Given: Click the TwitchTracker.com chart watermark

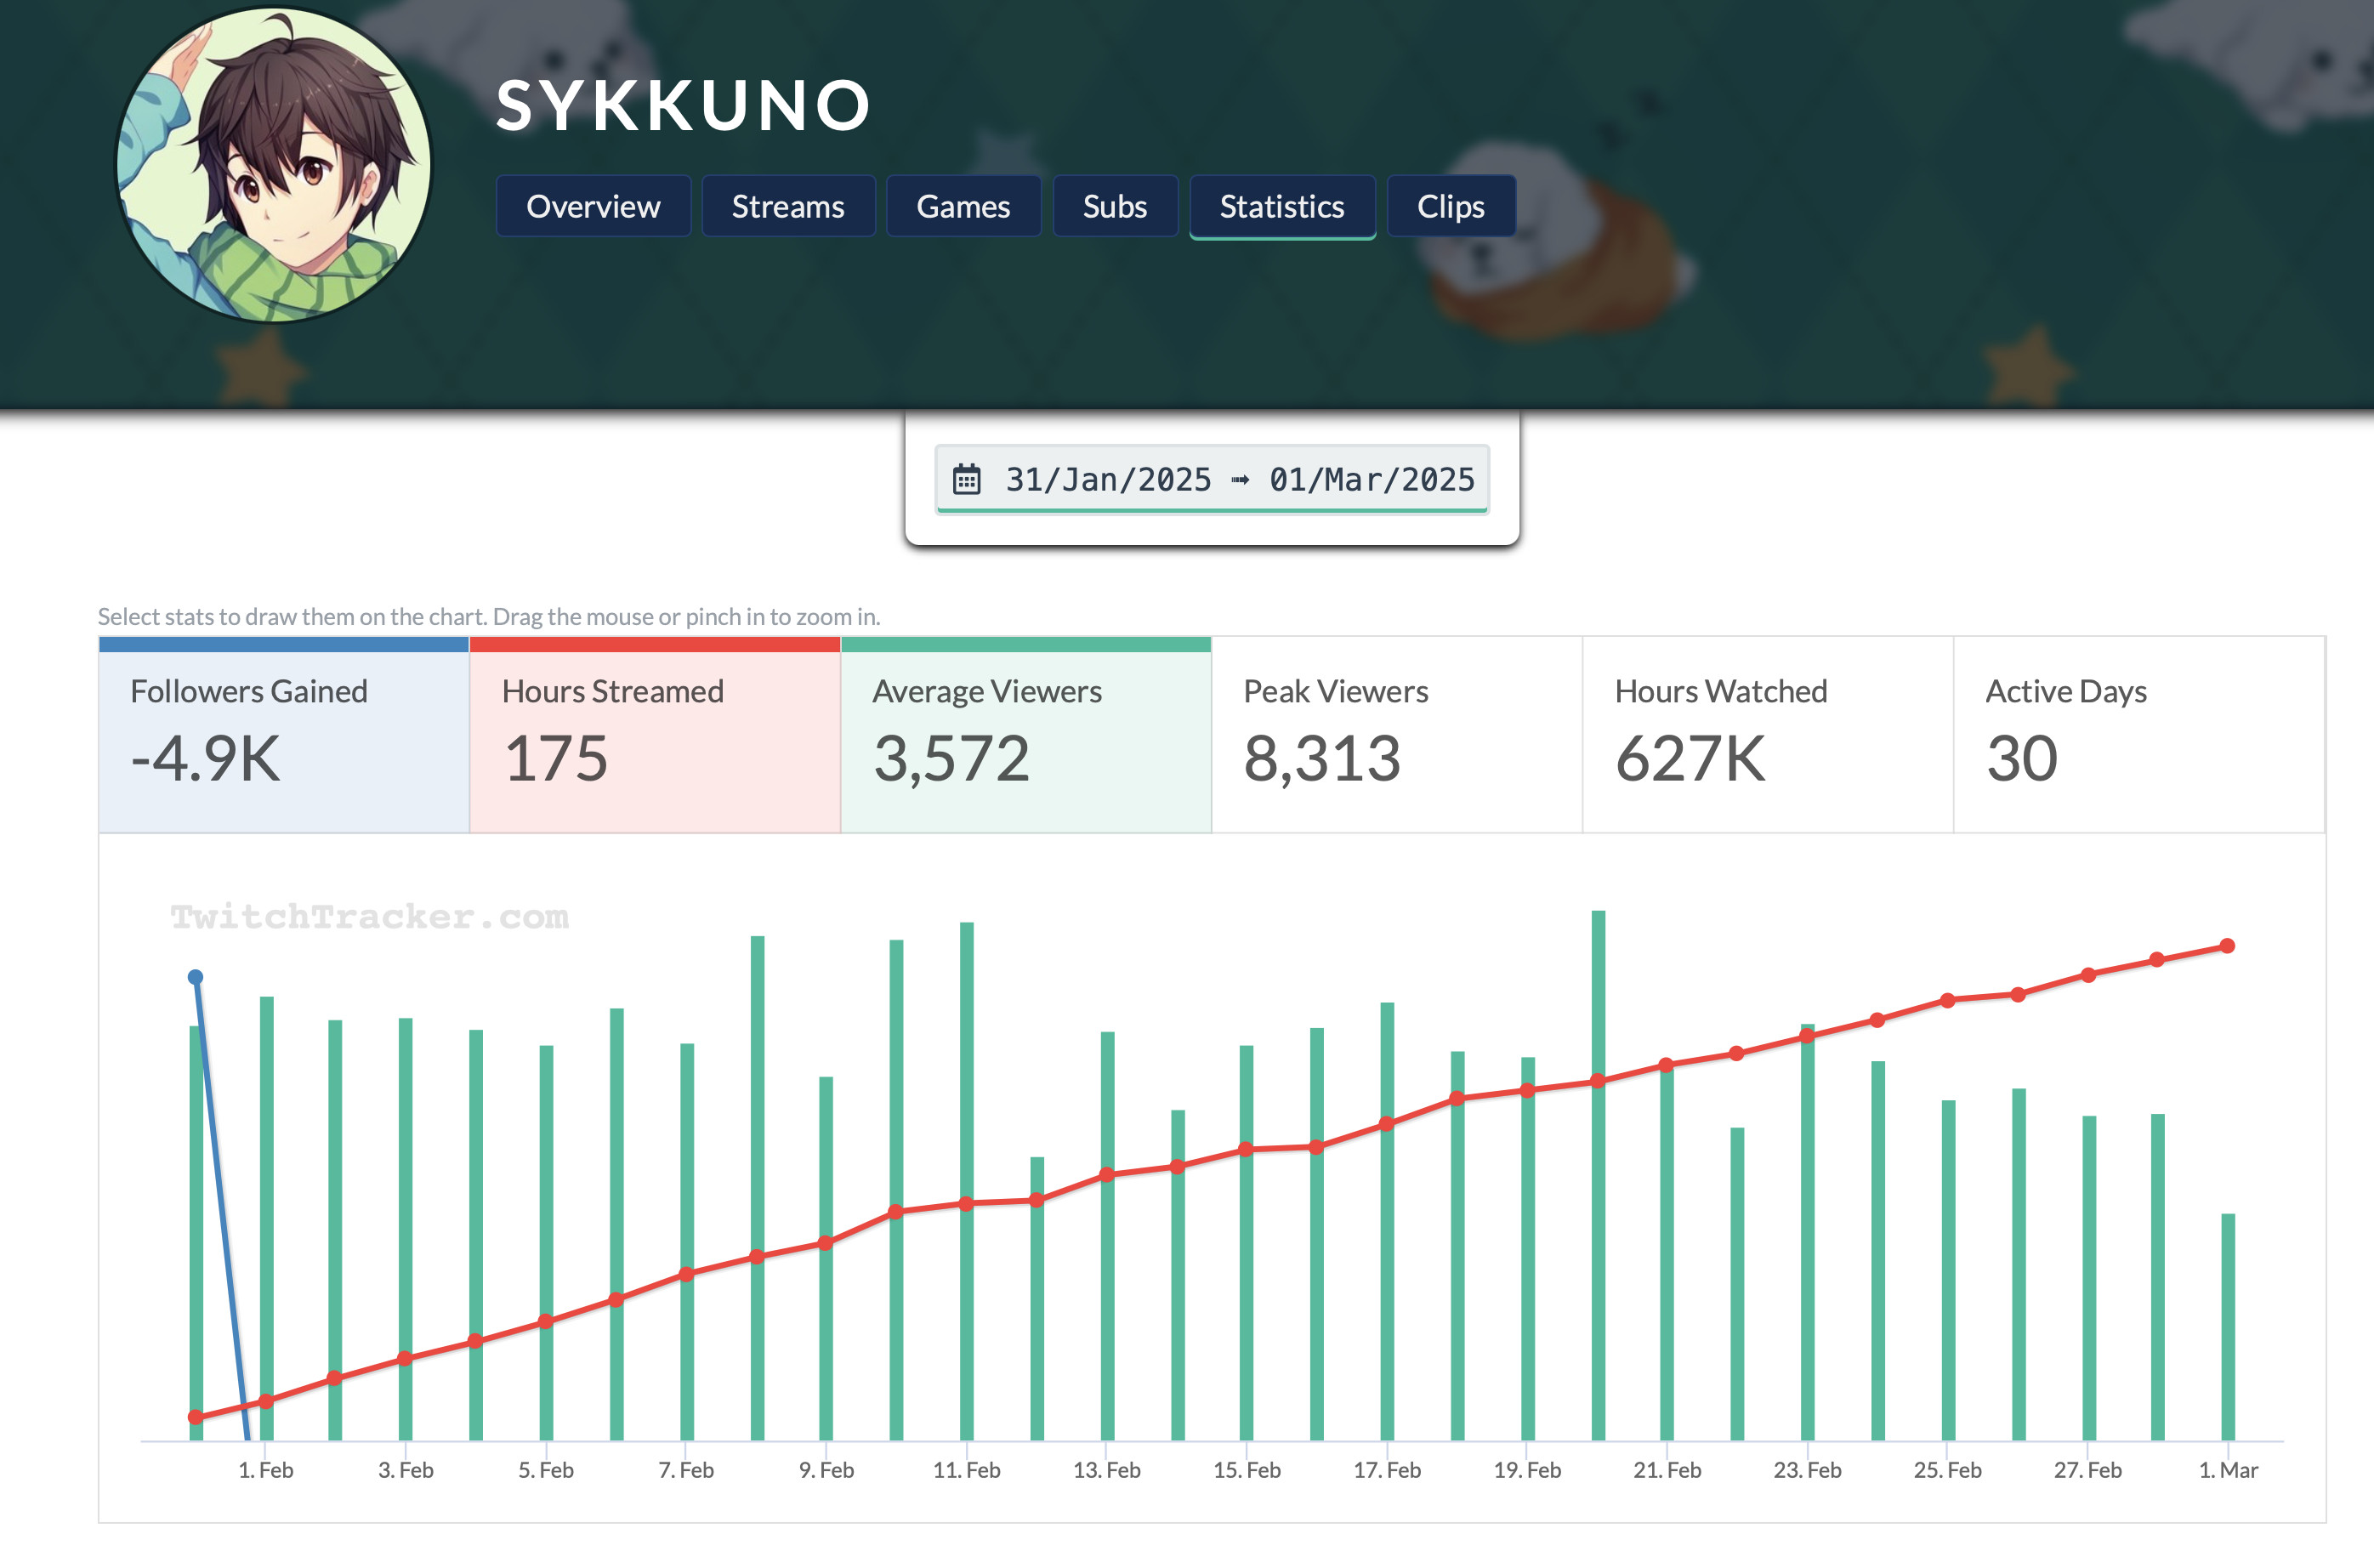Looking at the screenshot, I should tap(369, 916).
